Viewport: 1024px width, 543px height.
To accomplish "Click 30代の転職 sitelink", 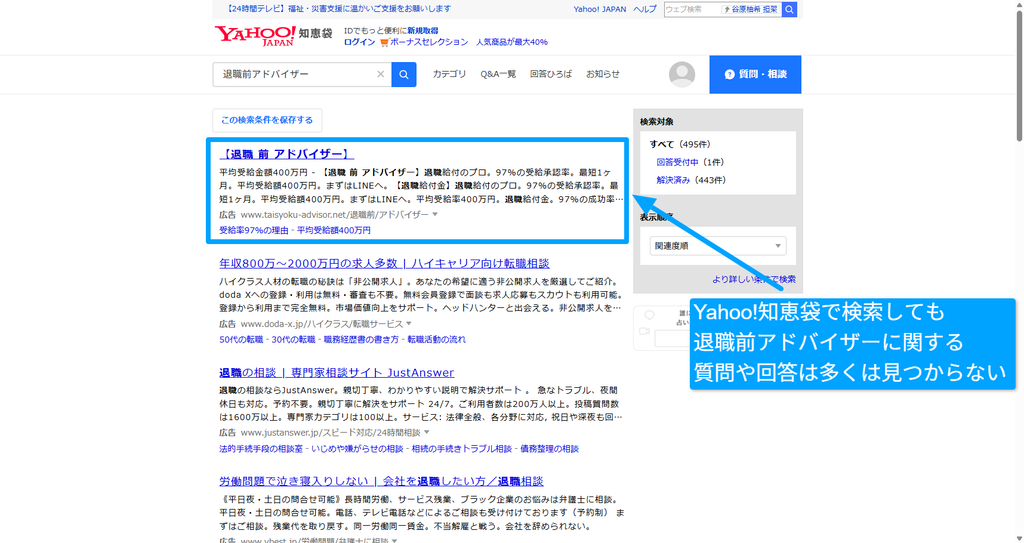I will [x=293, y=339].
